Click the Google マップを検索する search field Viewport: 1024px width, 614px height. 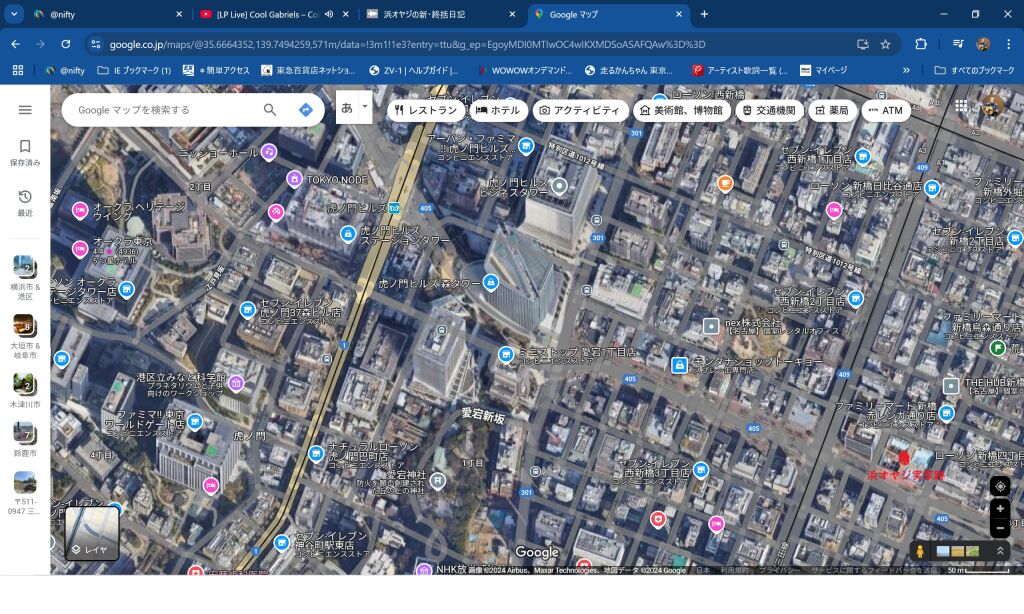click(x=165, y=110)
